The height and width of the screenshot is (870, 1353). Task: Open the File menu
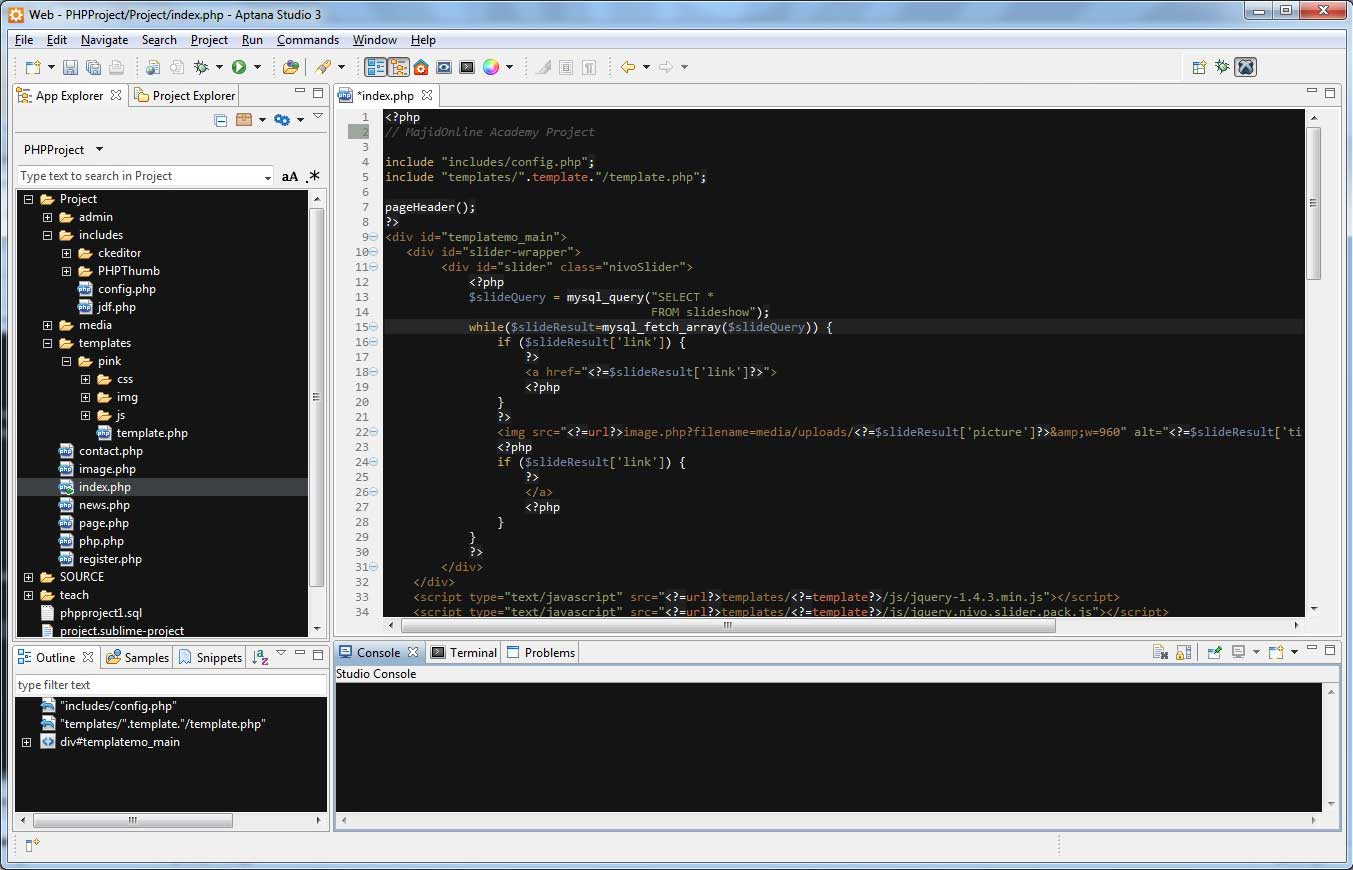24,40
